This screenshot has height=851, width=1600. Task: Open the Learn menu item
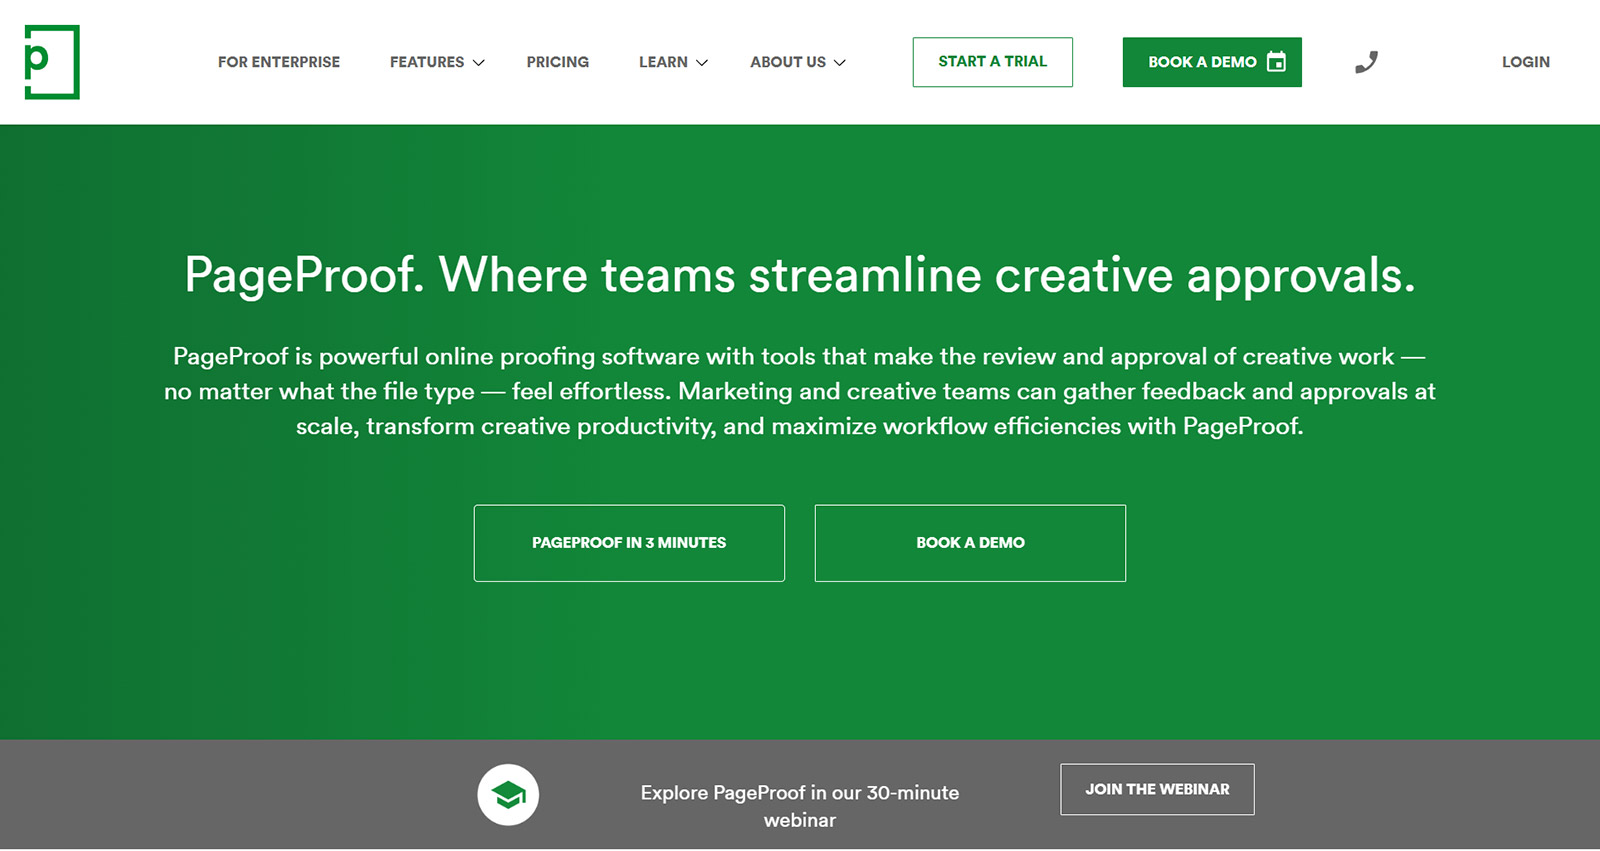(x=663, y=62)
